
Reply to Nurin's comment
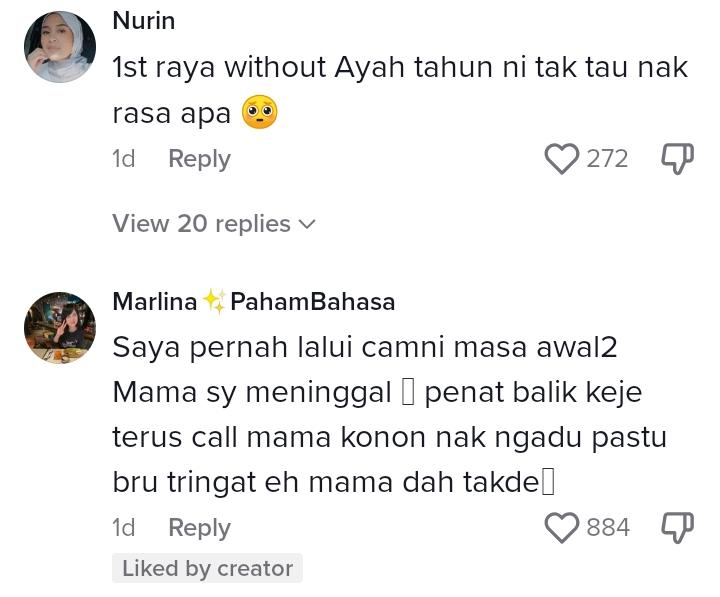199,158
